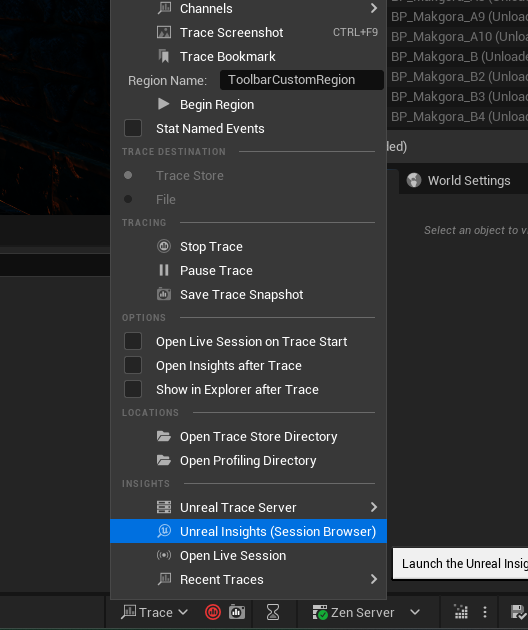This screenshot has width=528, height=630.
Task: Select BP_Makgora_A9 in the outliner
Action: click(458, 17)
